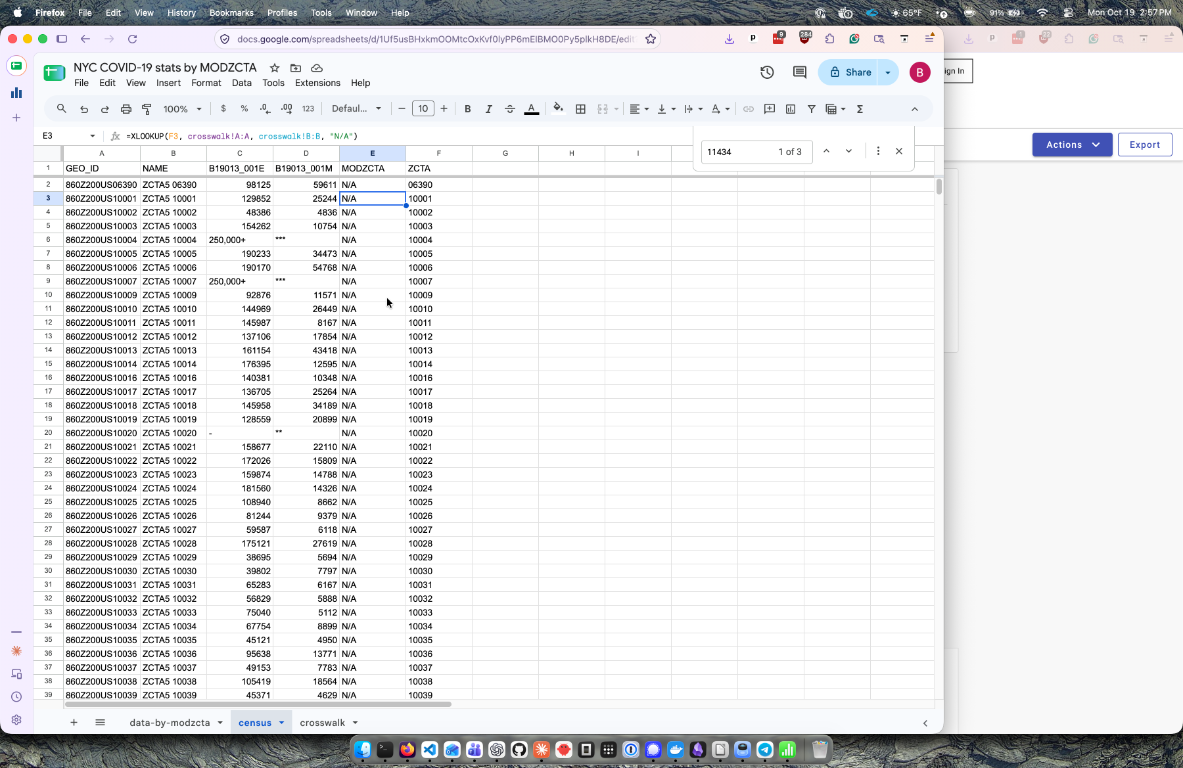Open the Borders tool
Screen dimensions: 1183x768
580,109
